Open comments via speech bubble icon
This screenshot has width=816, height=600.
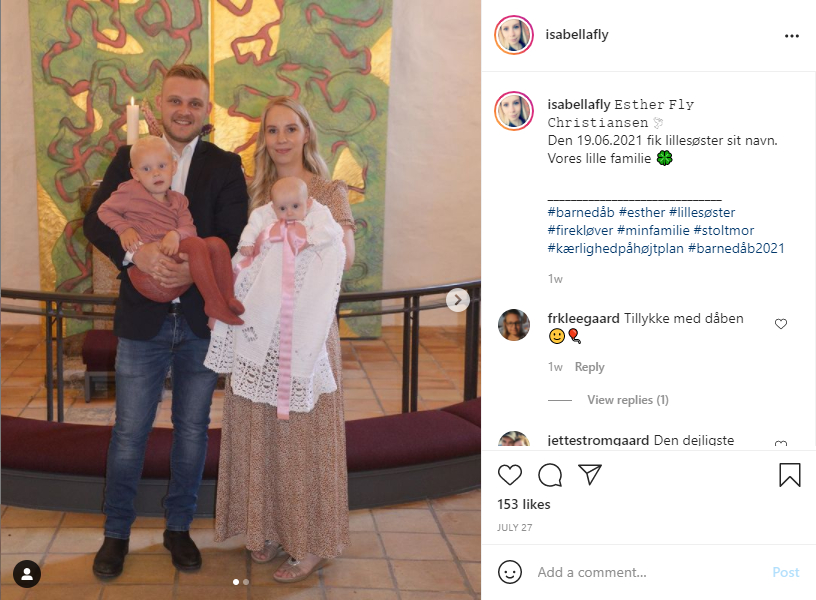click(550, 475)
